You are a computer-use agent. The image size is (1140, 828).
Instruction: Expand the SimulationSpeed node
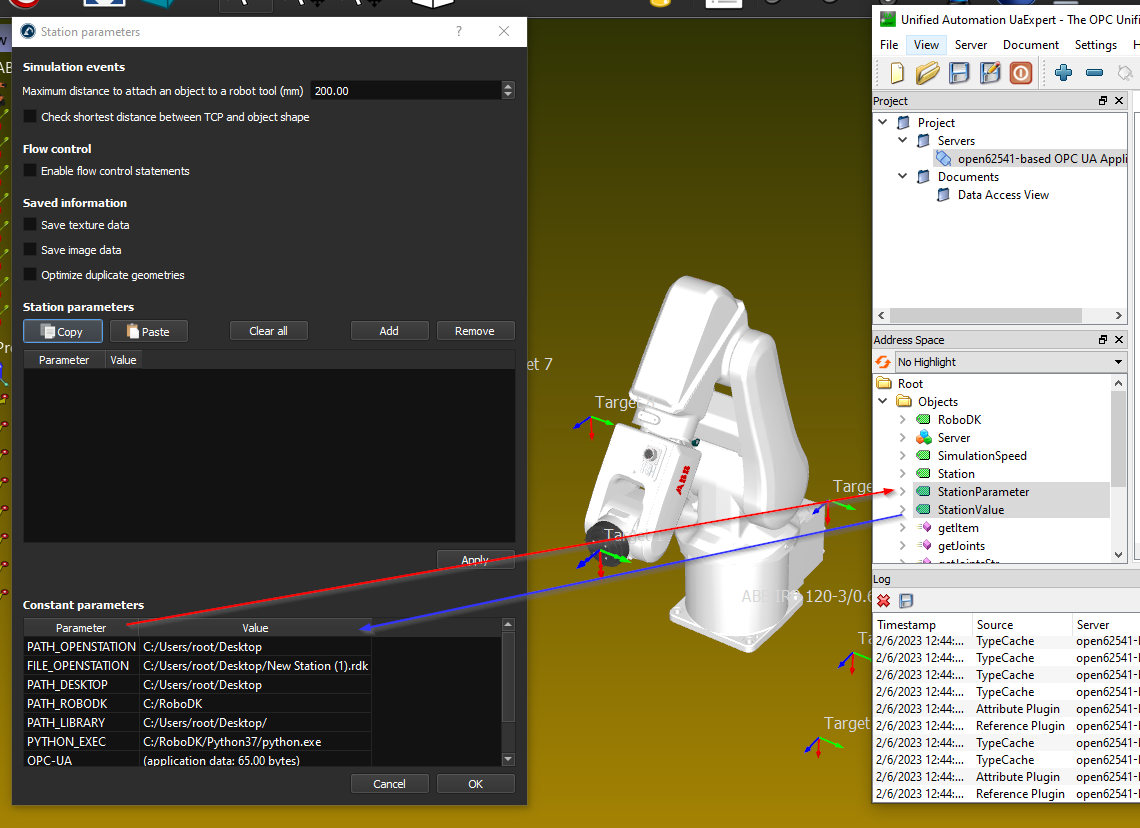[x=902, y=455]
